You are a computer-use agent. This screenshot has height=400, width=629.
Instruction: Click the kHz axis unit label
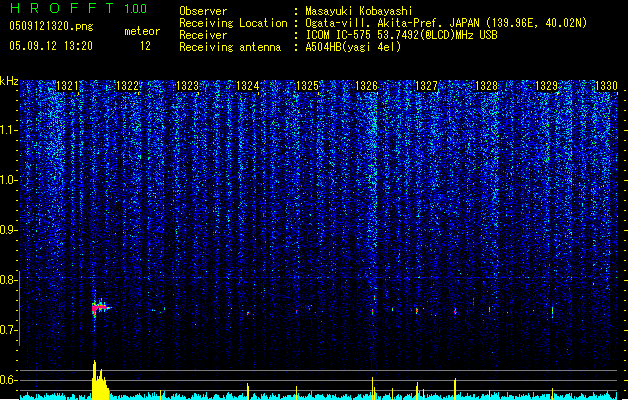pyautogui.click(x=9, y=81)
